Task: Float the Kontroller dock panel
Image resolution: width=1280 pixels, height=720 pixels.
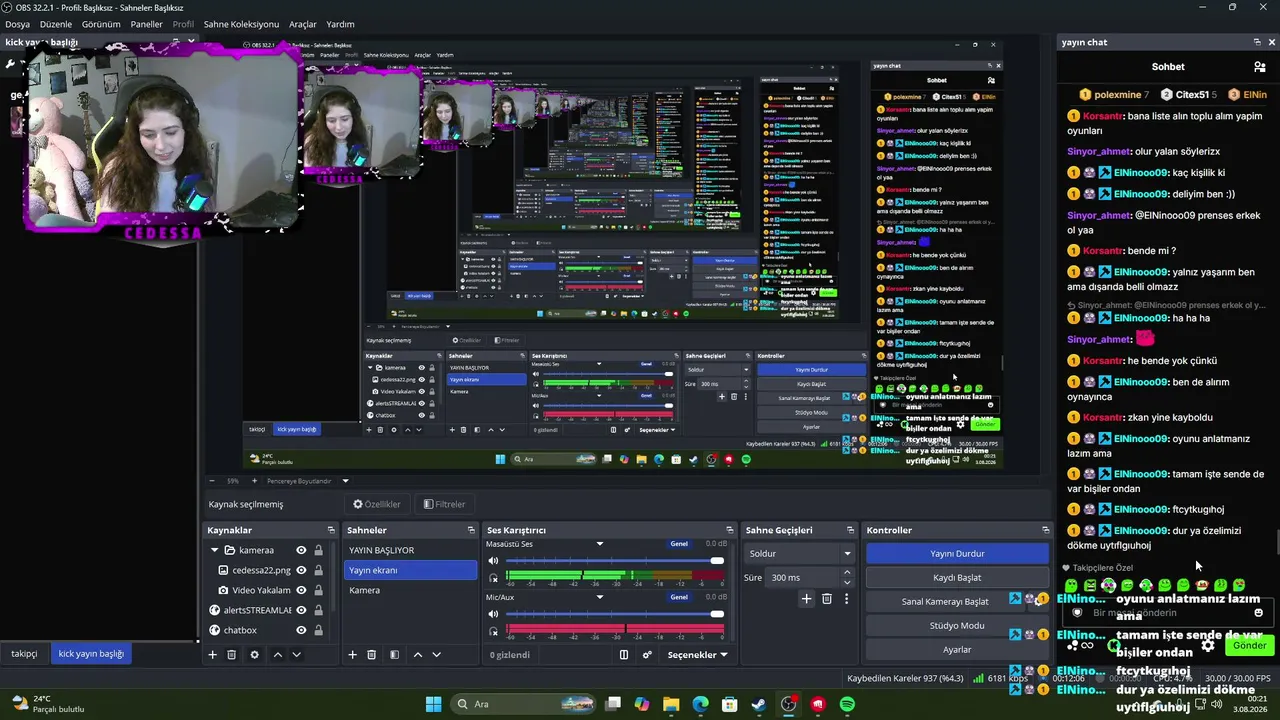Action: click(x=1046, y=530)
